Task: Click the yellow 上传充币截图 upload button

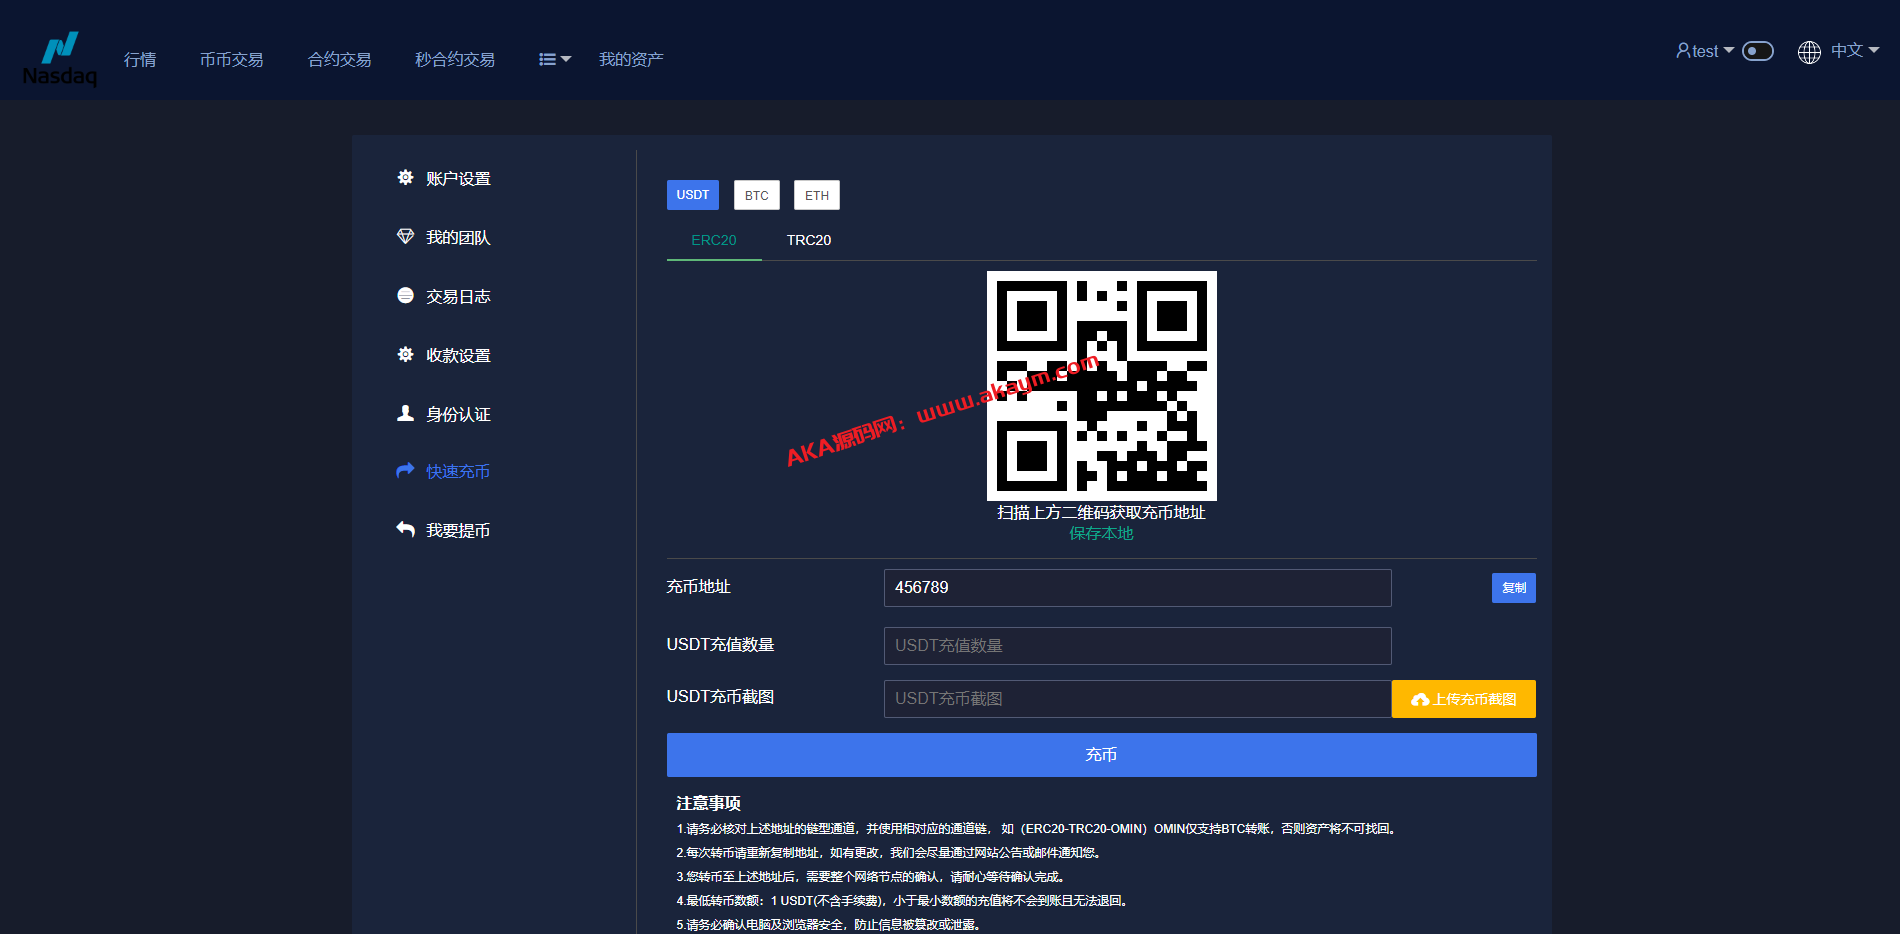Action: click(1463, 699)
